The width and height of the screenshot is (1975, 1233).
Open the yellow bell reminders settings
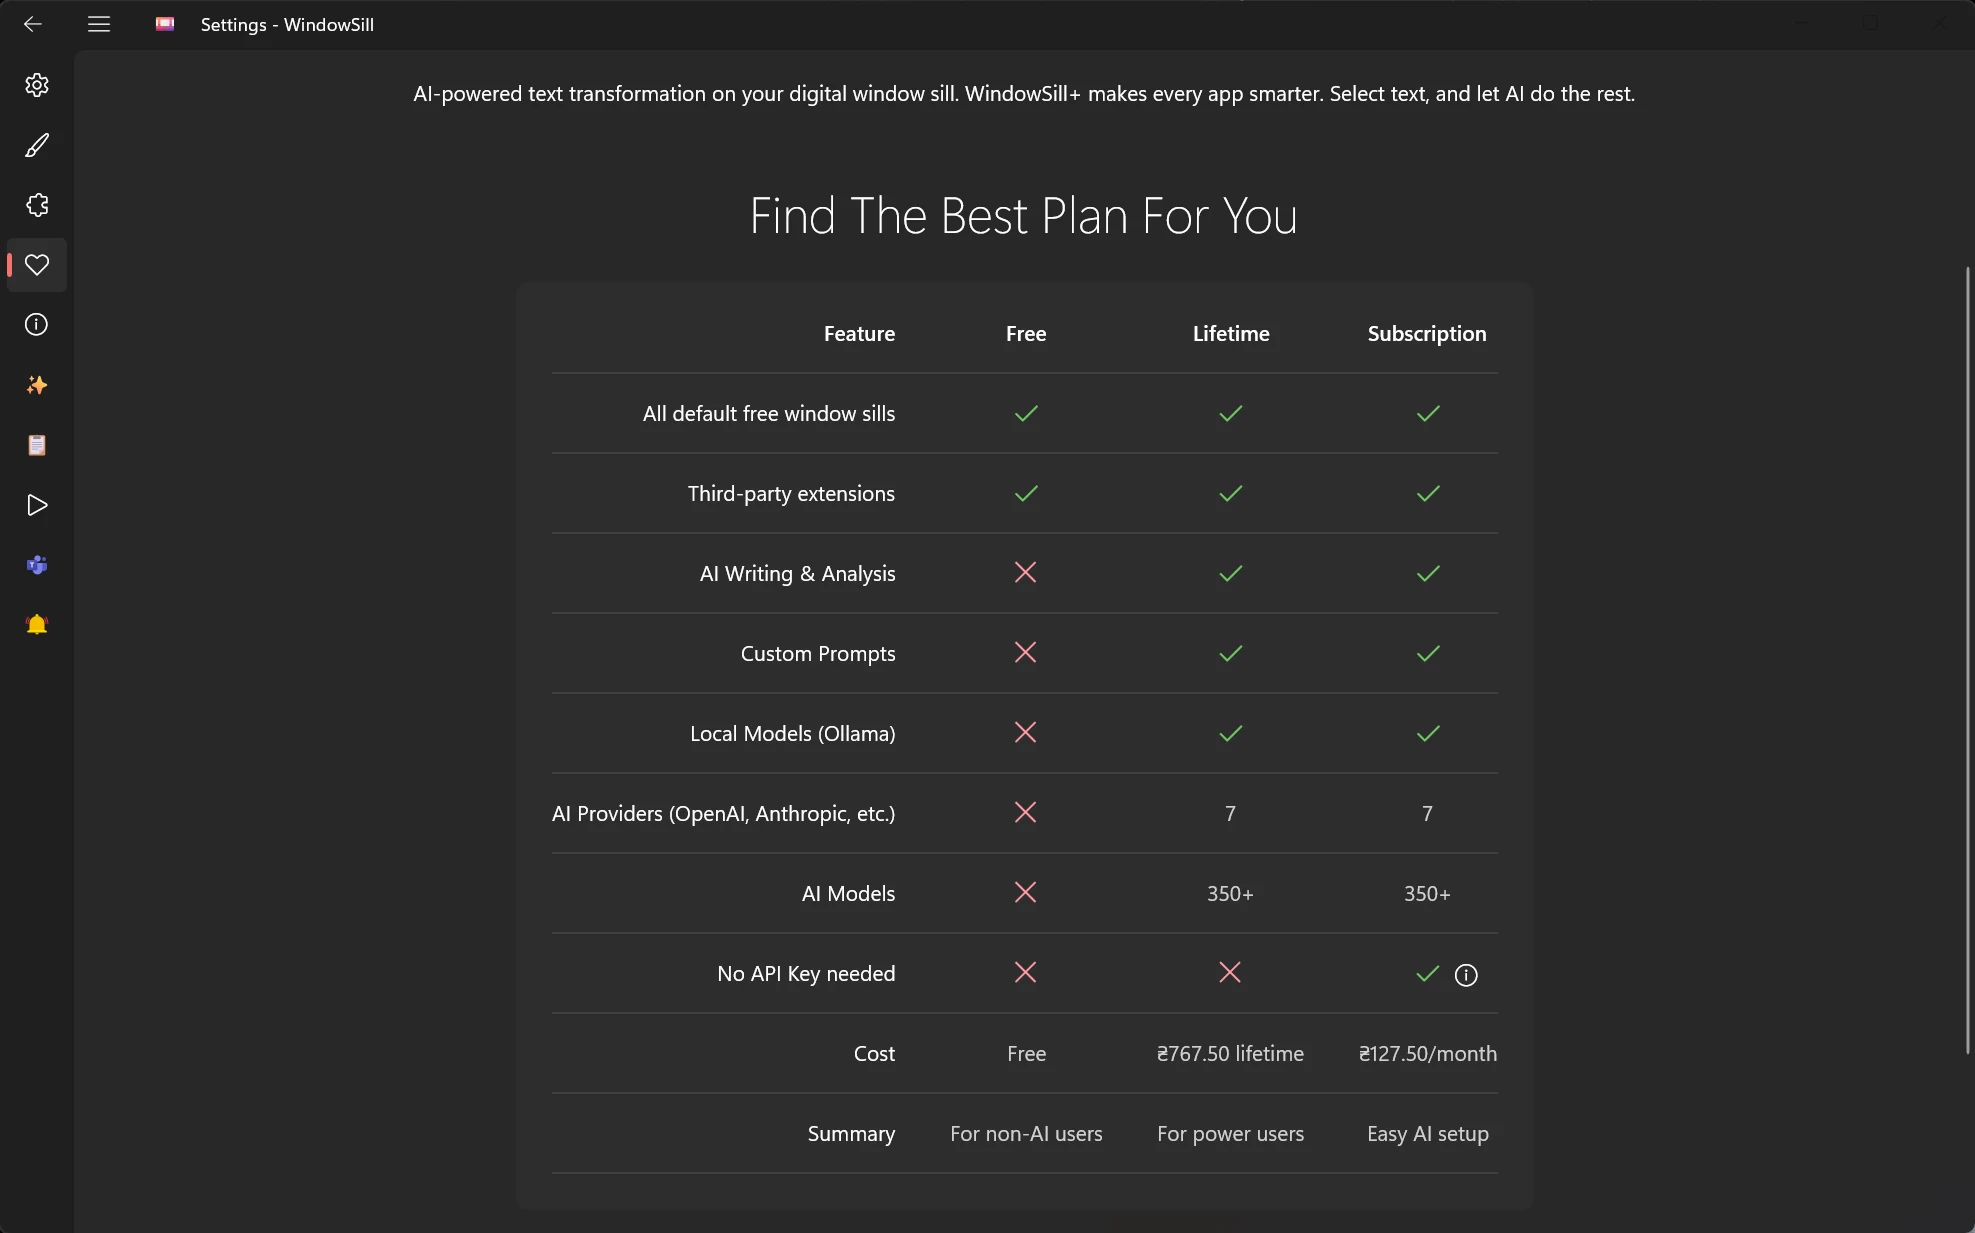click(37, 625)
